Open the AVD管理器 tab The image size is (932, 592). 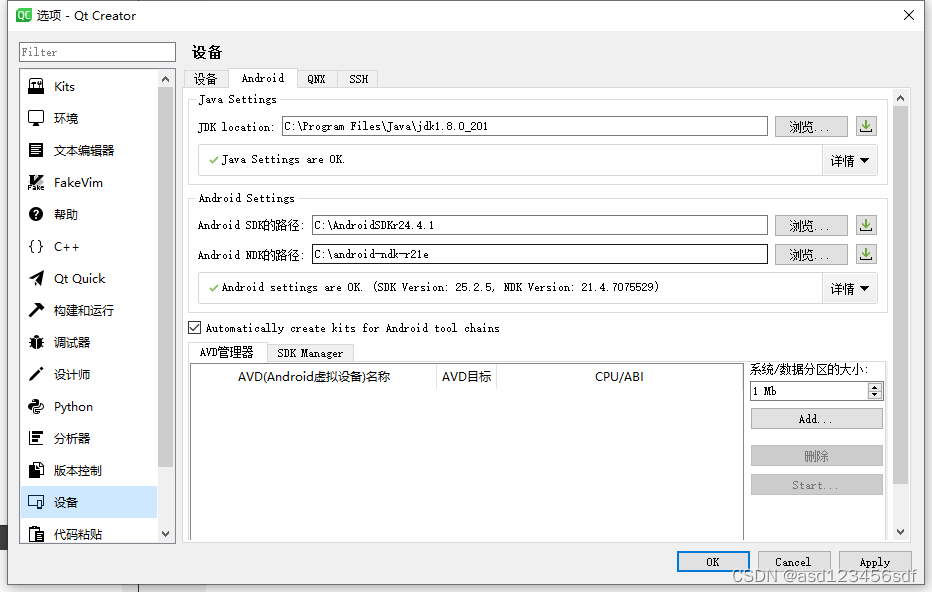(x=227, y=352)
